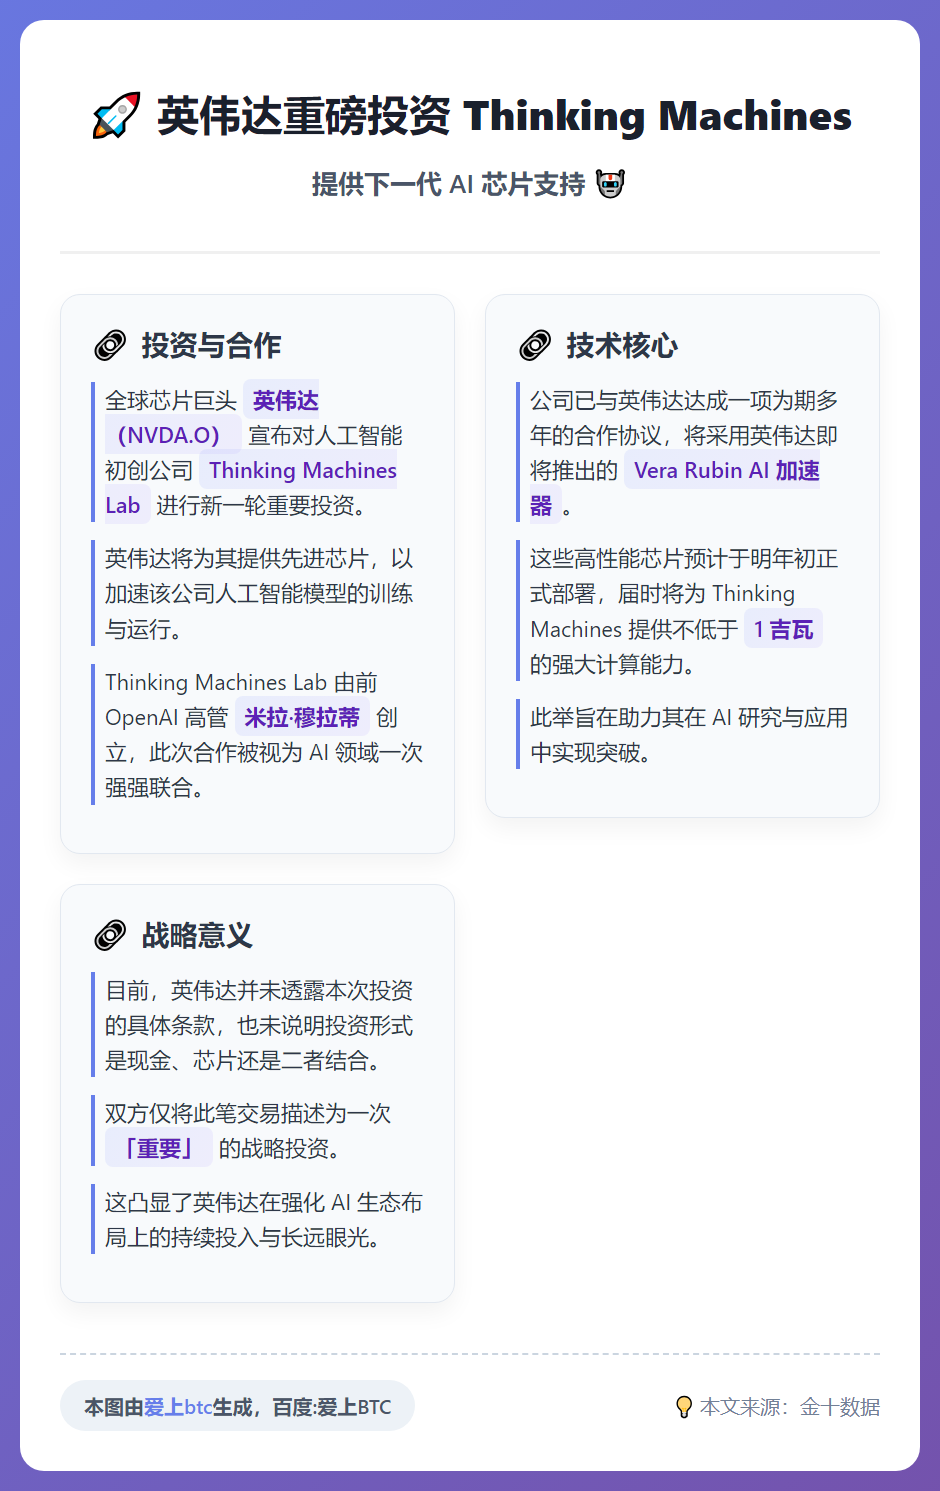Screen dimensions: 940x1491
Task: Click the 英伟达 (NVDA.O) highlighted tag
Action: [x=212, y=418]
